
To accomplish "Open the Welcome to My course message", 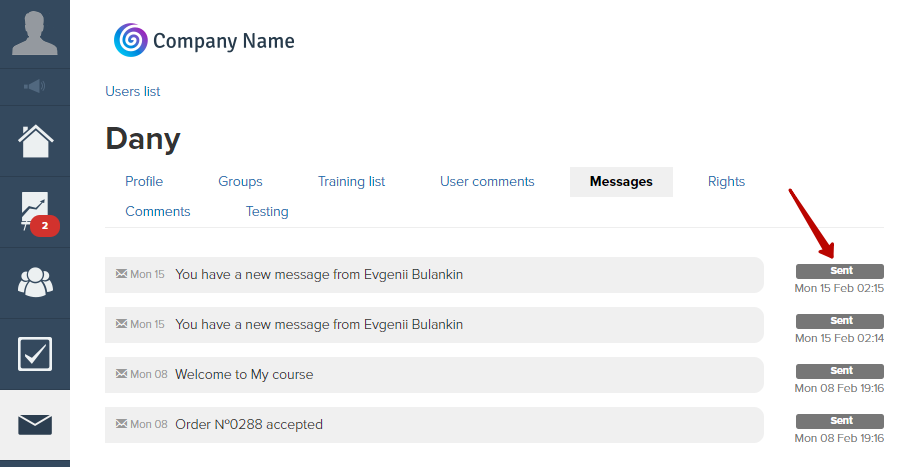I will [435, 375].
